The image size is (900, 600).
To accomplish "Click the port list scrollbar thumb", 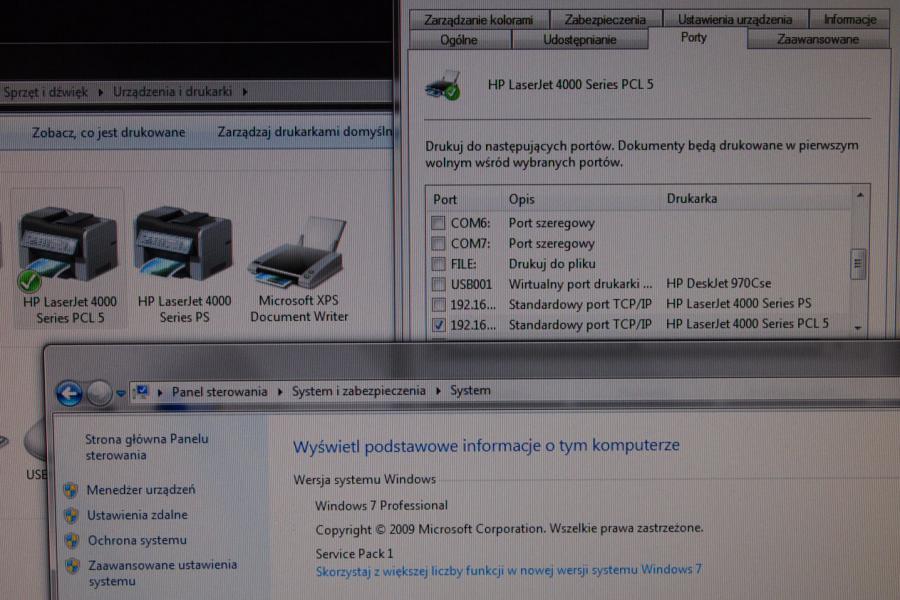I will coord(858,264).
